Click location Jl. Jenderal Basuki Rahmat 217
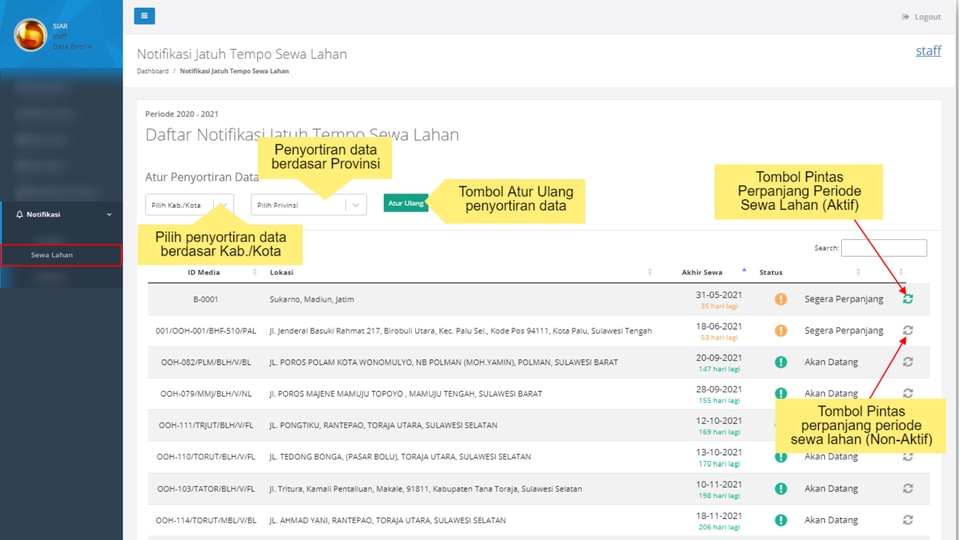Viewport: 960px width, 540px height. pyautogui.click(x=460, y=331)
